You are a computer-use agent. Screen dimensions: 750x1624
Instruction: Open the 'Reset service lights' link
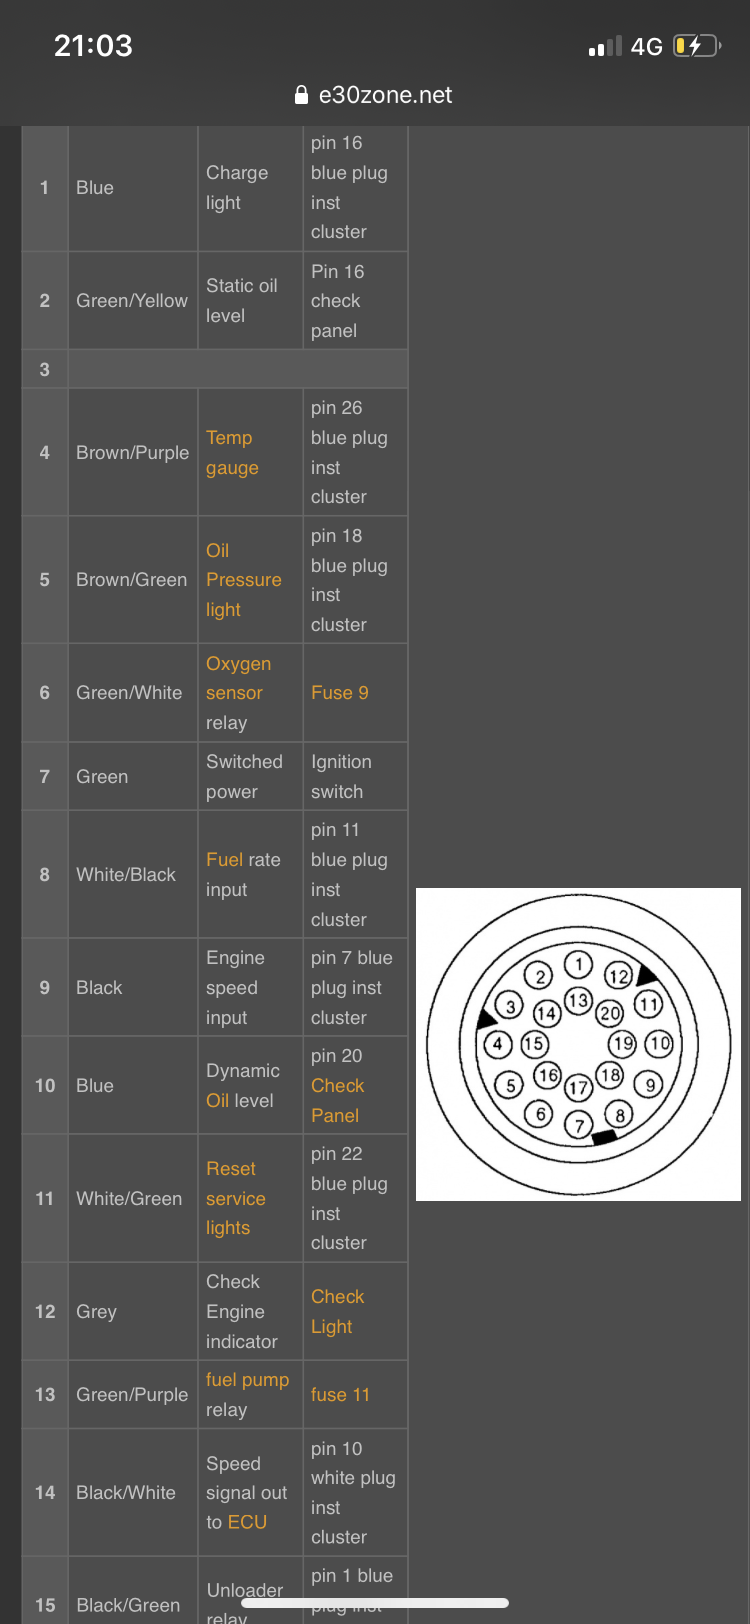236,1198
